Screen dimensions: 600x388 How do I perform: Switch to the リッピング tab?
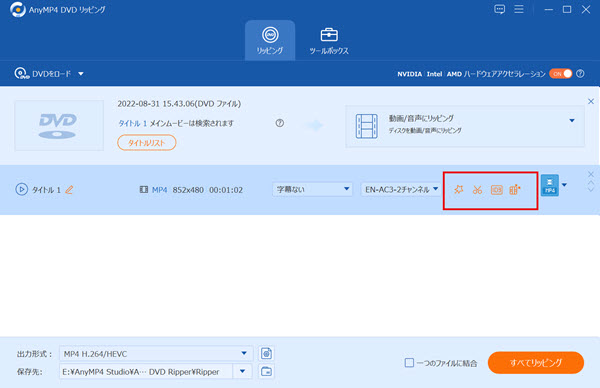270,41
